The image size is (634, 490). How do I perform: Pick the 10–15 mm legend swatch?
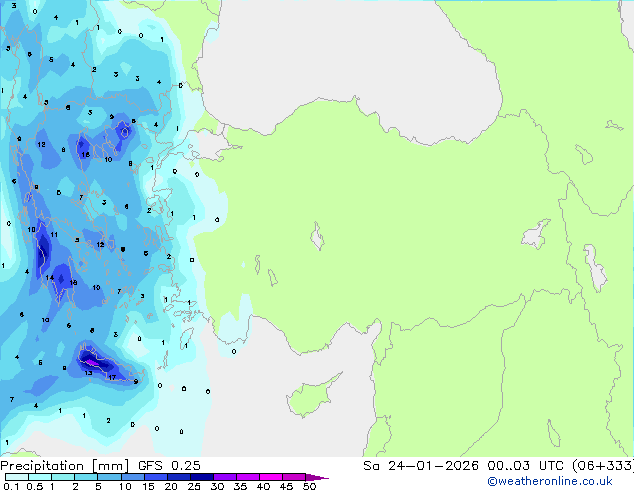[132, 477]
